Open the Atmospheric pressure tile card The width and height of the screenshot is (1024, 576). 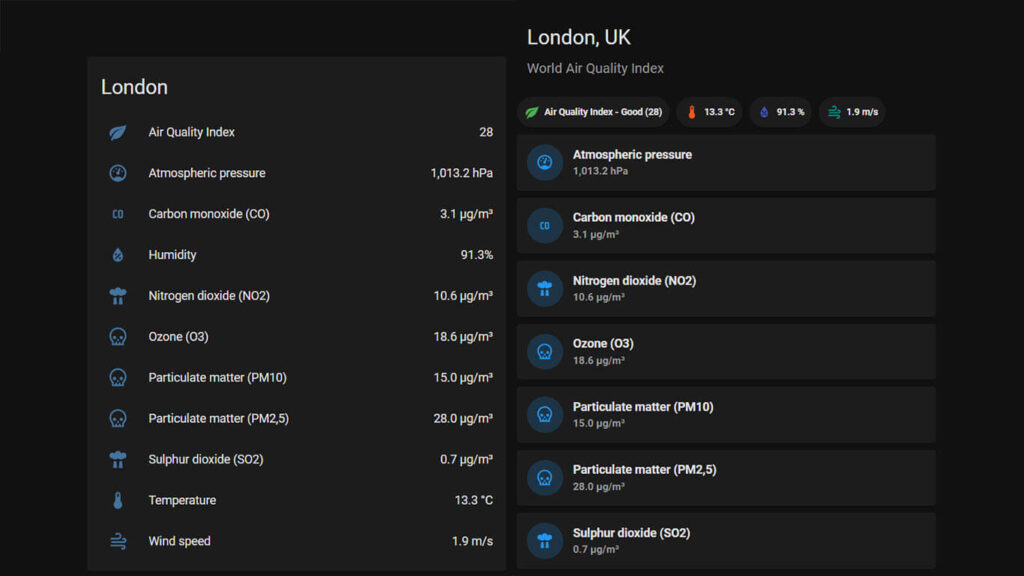(x=726, y=163)
